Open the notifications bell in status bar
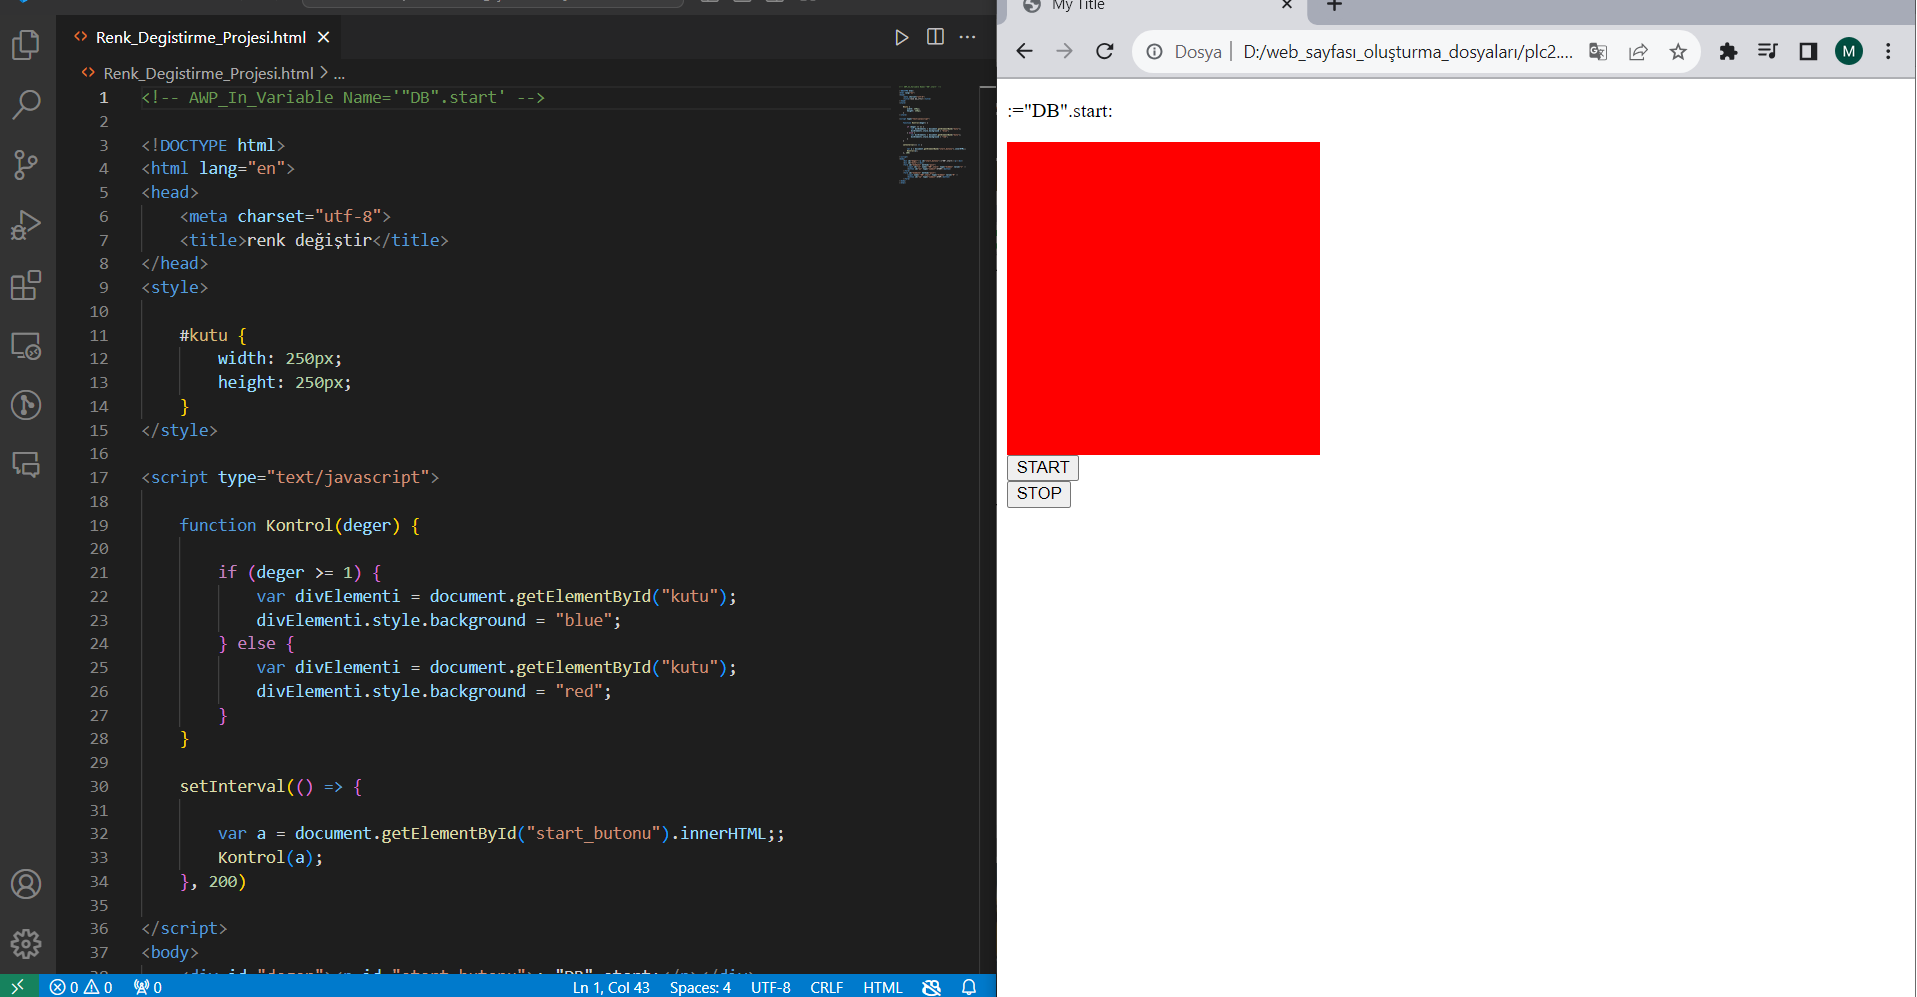1917x997 pixels. [969, 987]
